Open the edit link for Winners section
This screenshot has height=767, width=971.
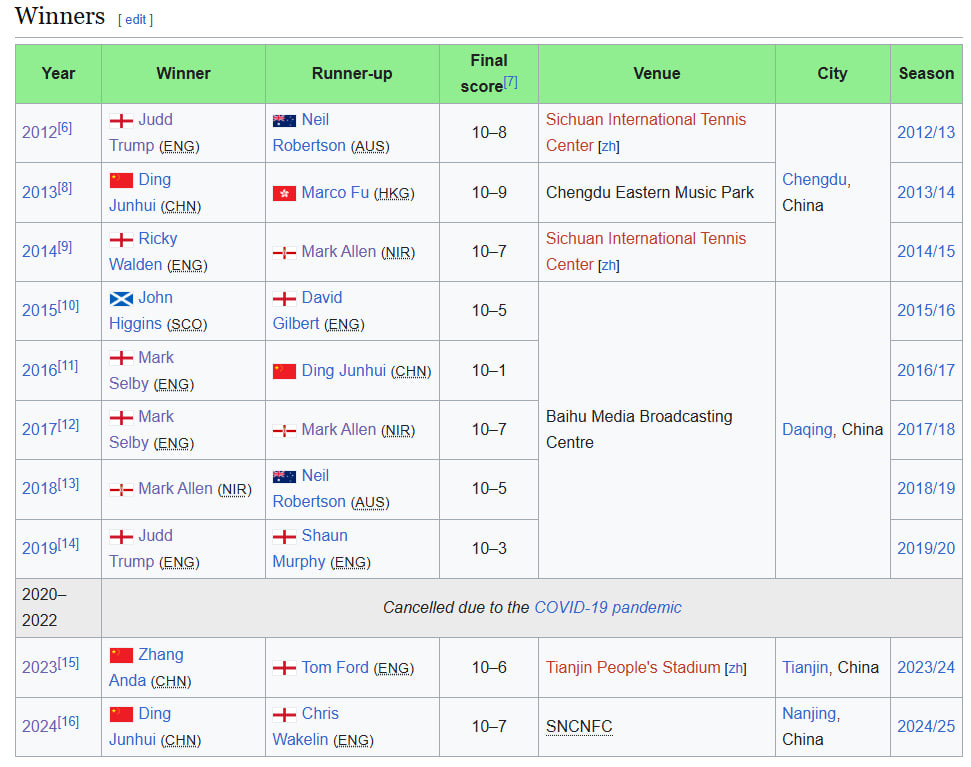pos(135,19)
